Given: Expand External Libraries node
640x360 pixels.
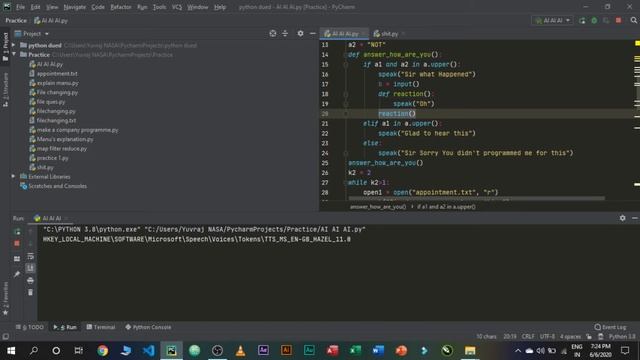Looking at the screenshot, I should point(13,176).
